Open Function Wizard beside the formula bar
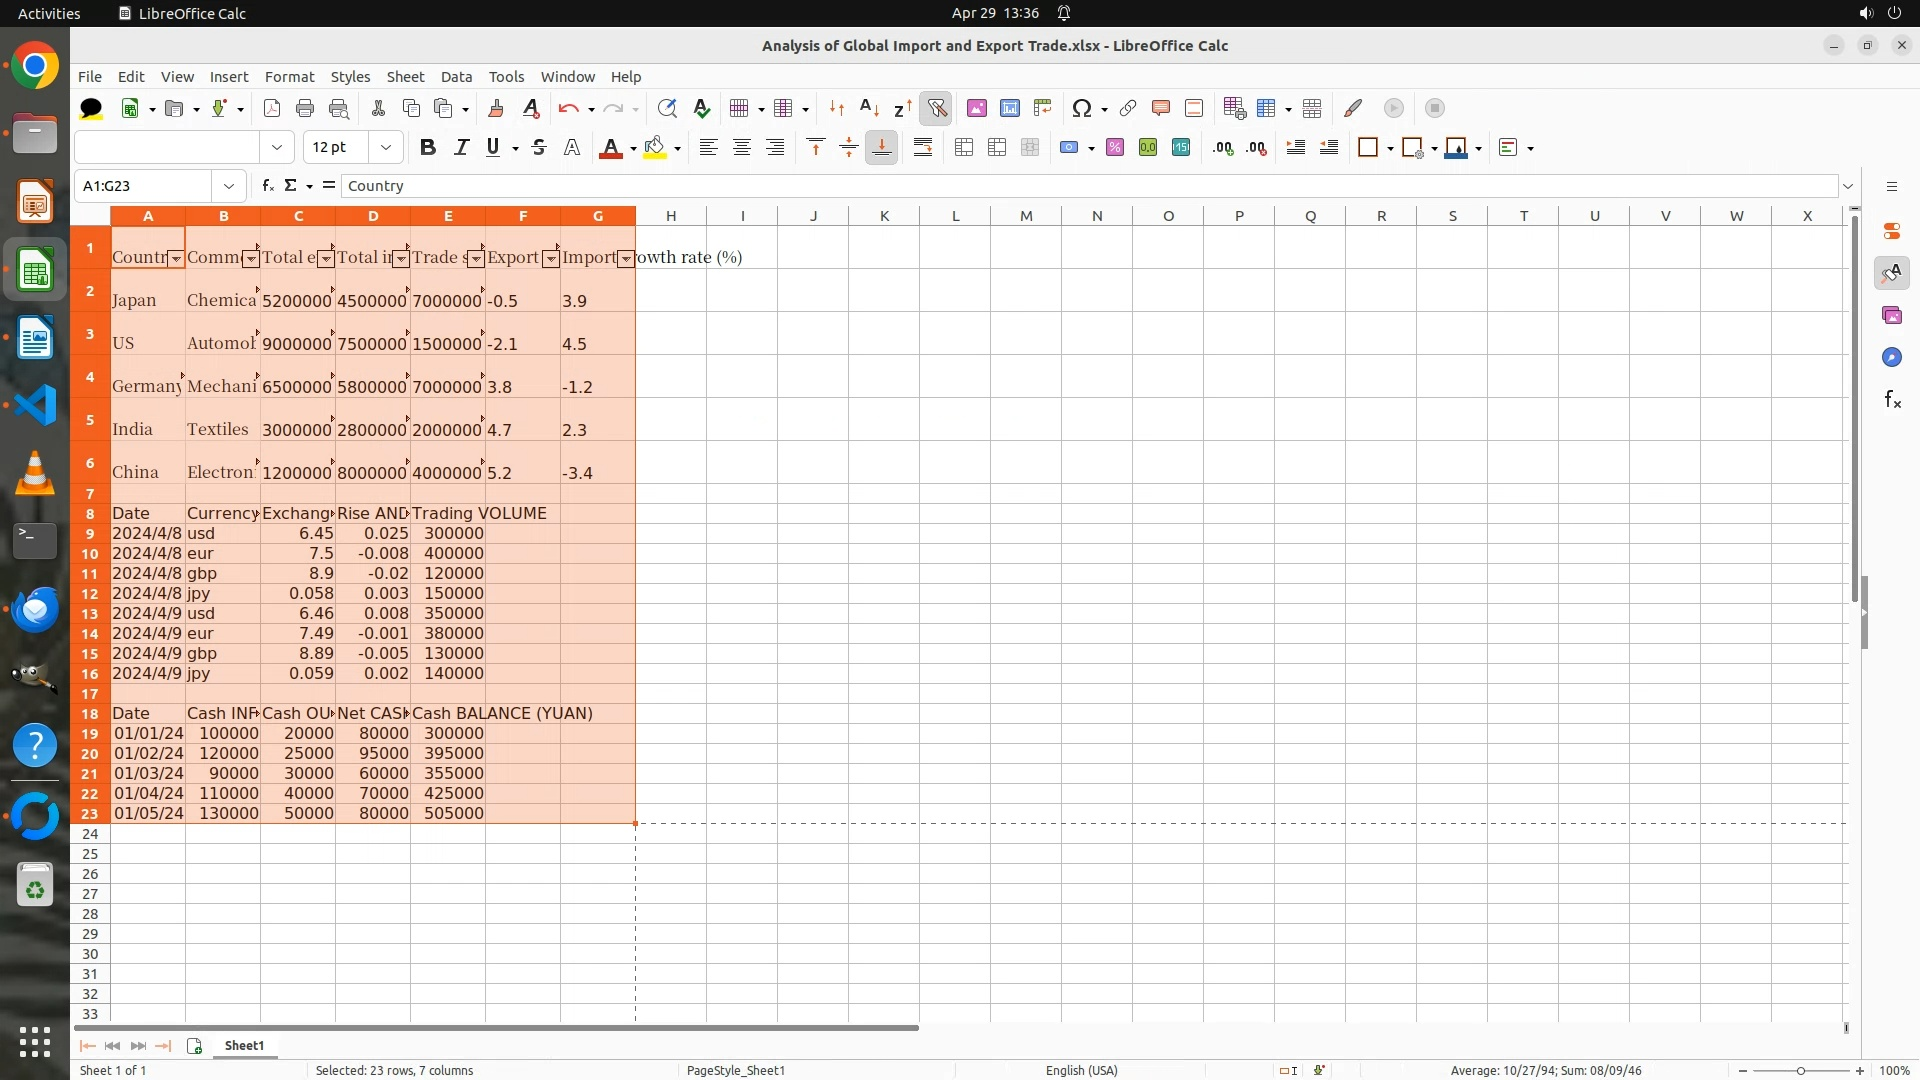Viewport: 1920px width, 1080px height. [267, 186]
